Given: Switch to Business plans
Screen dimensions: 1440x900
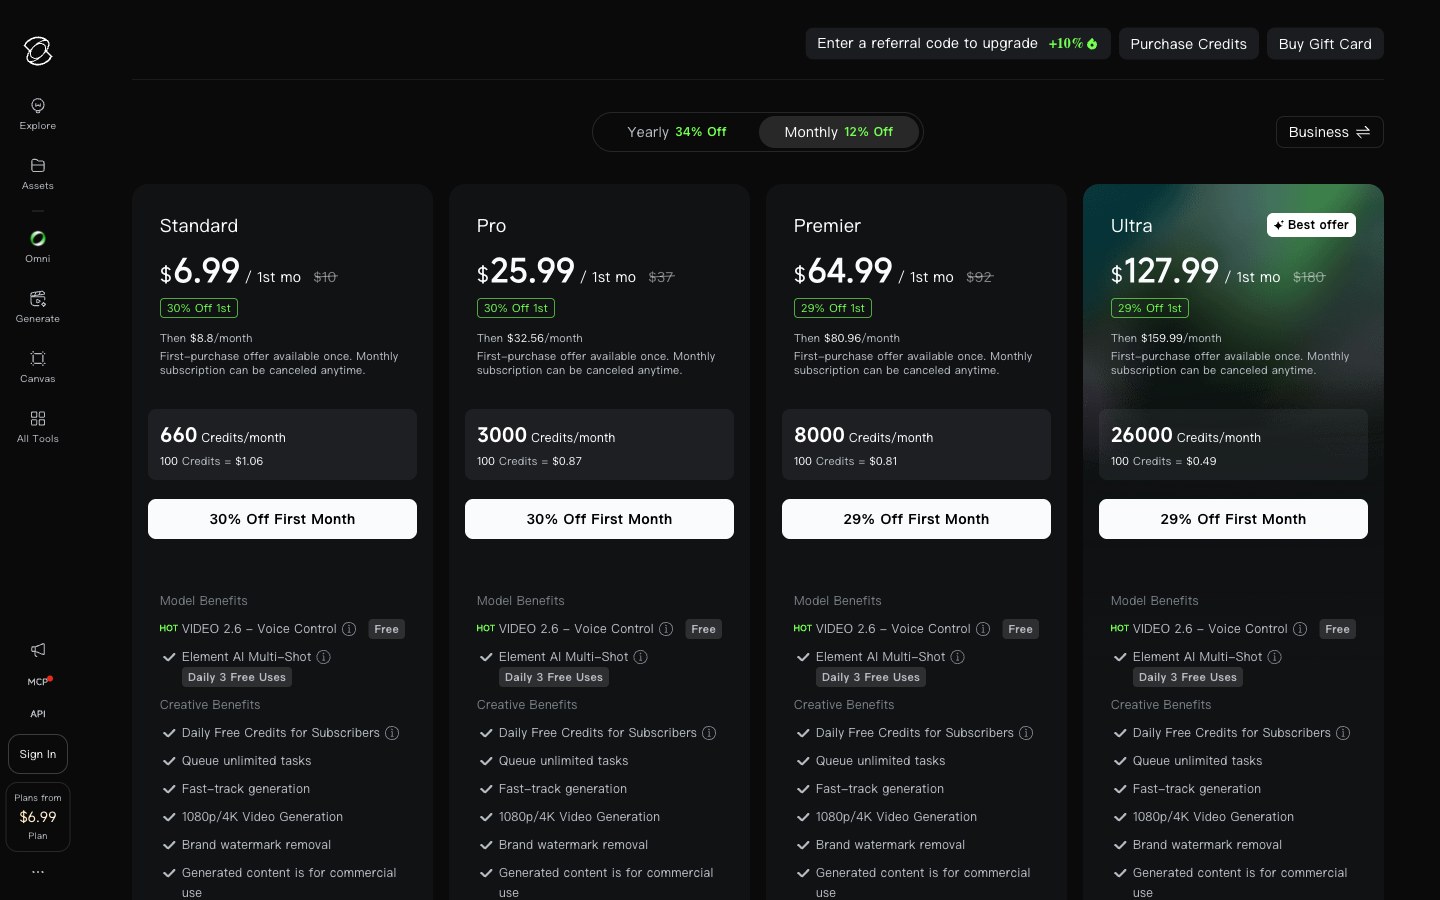Looking at the screenshot, I should click(x=1329, y=132).
